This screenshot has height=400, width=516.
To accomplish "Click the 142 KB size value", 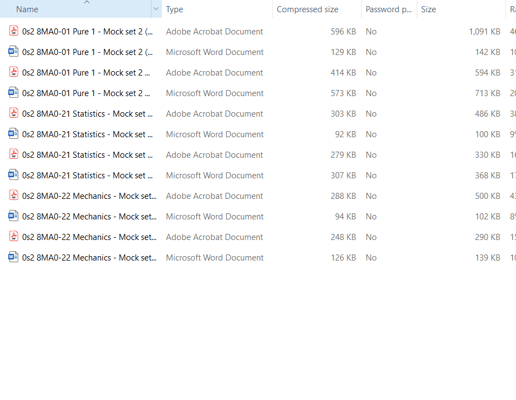I will tap(488, 52).
